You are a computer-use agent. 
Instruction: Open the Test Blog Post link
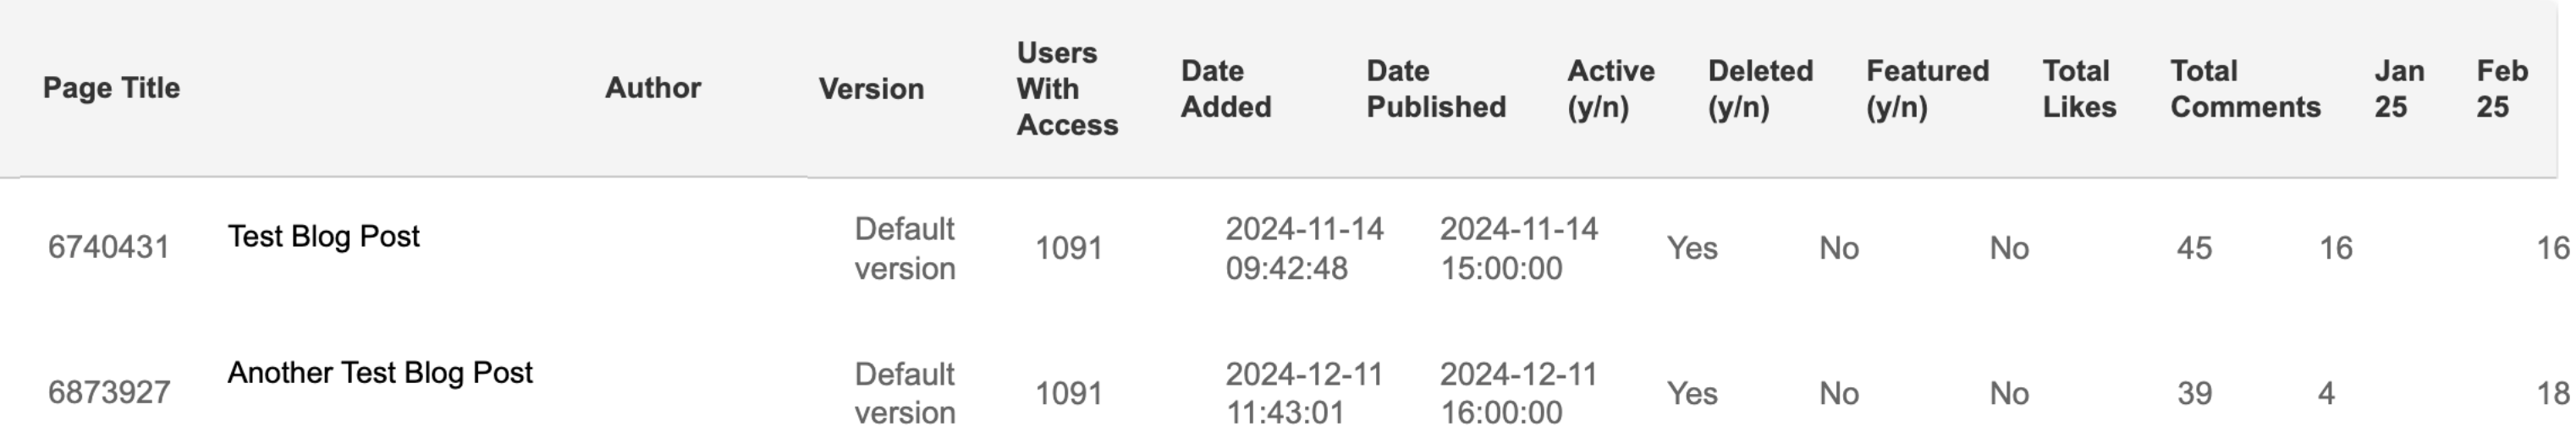(x=323, y=236)
